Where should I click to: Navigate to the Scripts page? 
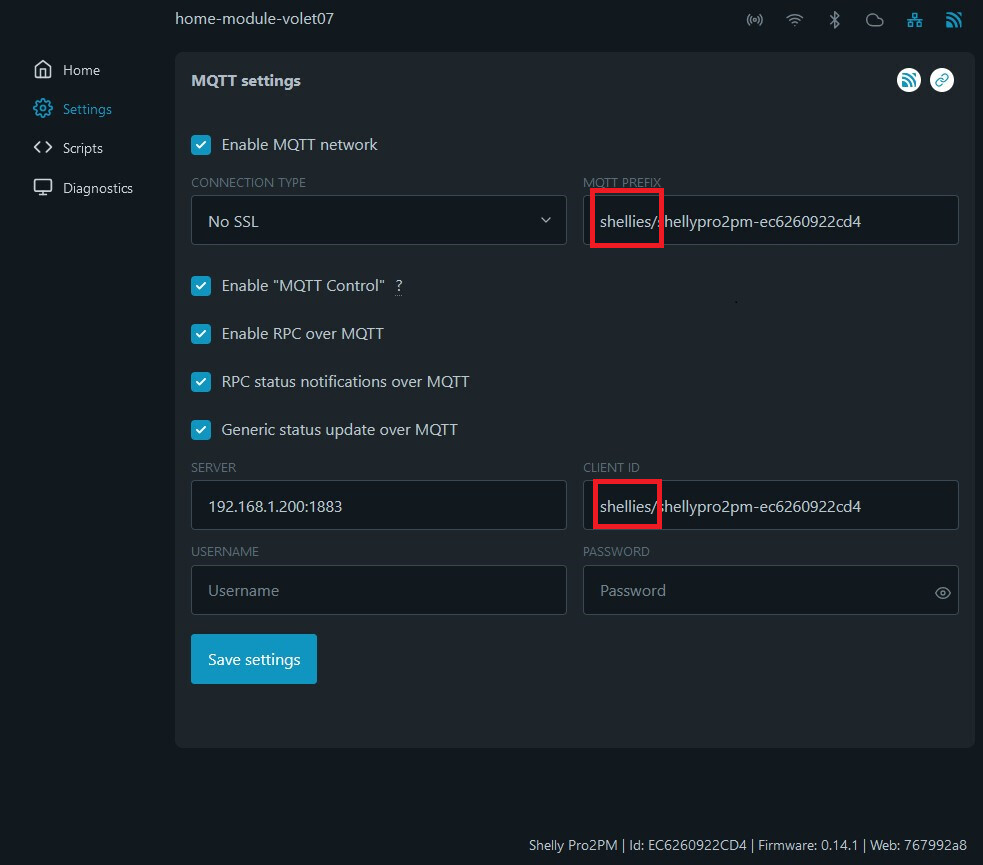point(84,147)
